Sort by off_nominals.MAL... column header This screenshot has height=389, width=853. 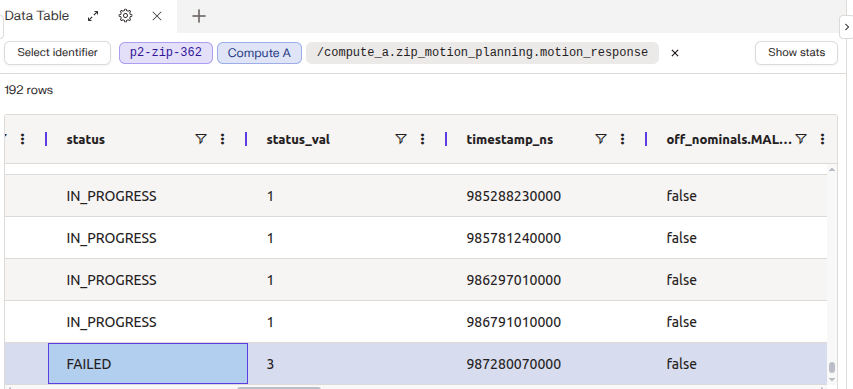[729, 140]
